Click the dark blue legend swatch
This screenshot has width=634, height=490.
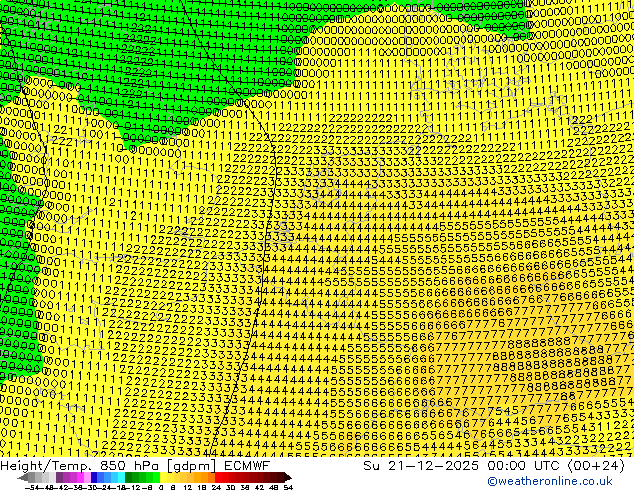[94, 477]
